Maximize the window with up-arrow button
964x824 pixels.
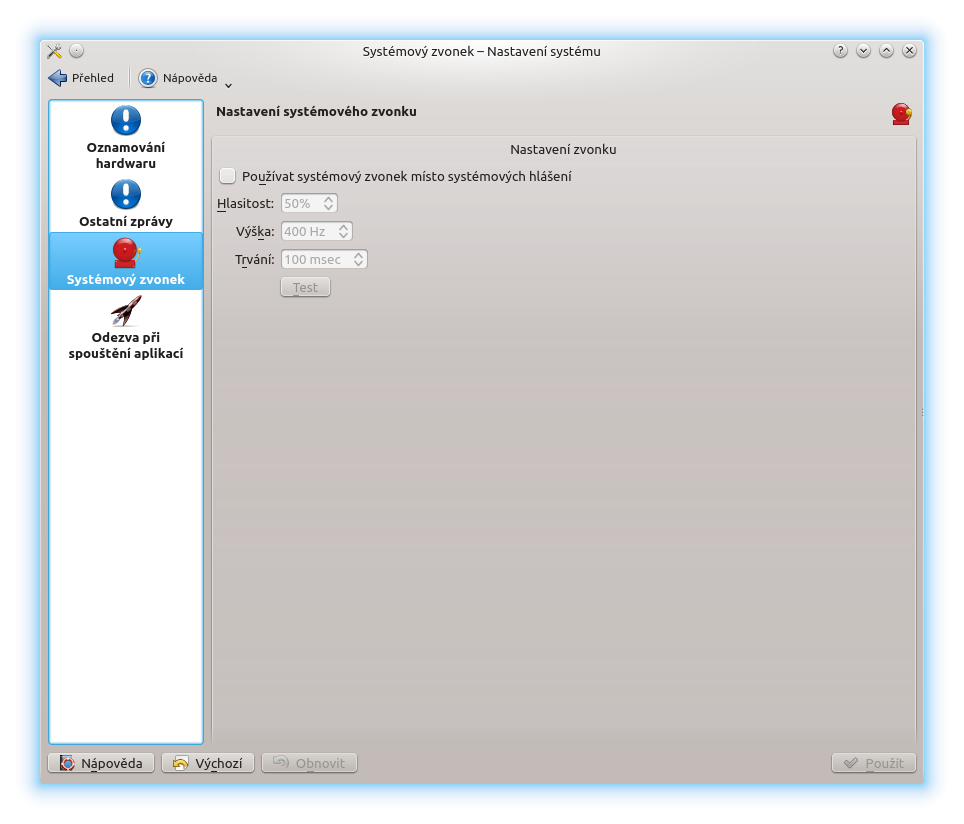click(x=886, y=51)
